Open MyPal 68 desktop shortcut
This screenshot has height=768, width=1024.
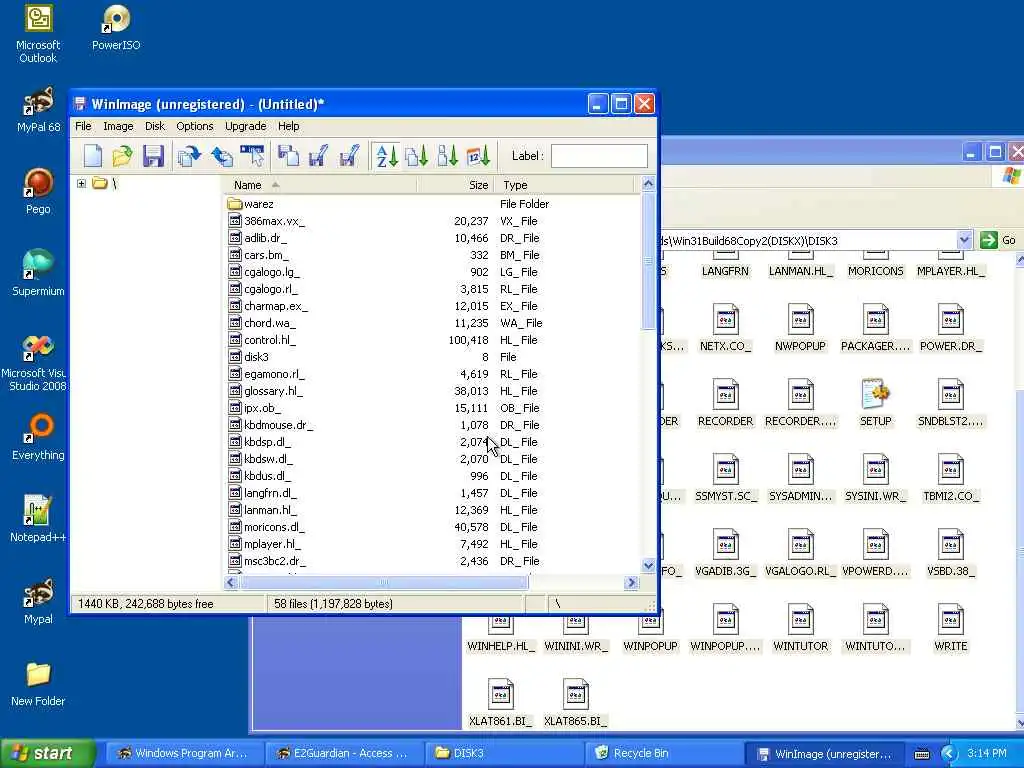[38, 110]
